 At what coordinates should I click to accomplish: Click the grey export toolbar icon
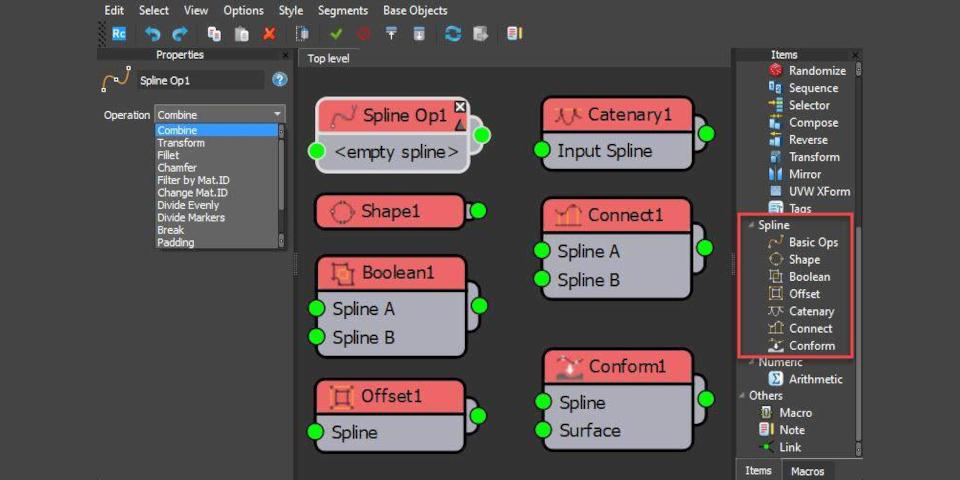point(481,34)
